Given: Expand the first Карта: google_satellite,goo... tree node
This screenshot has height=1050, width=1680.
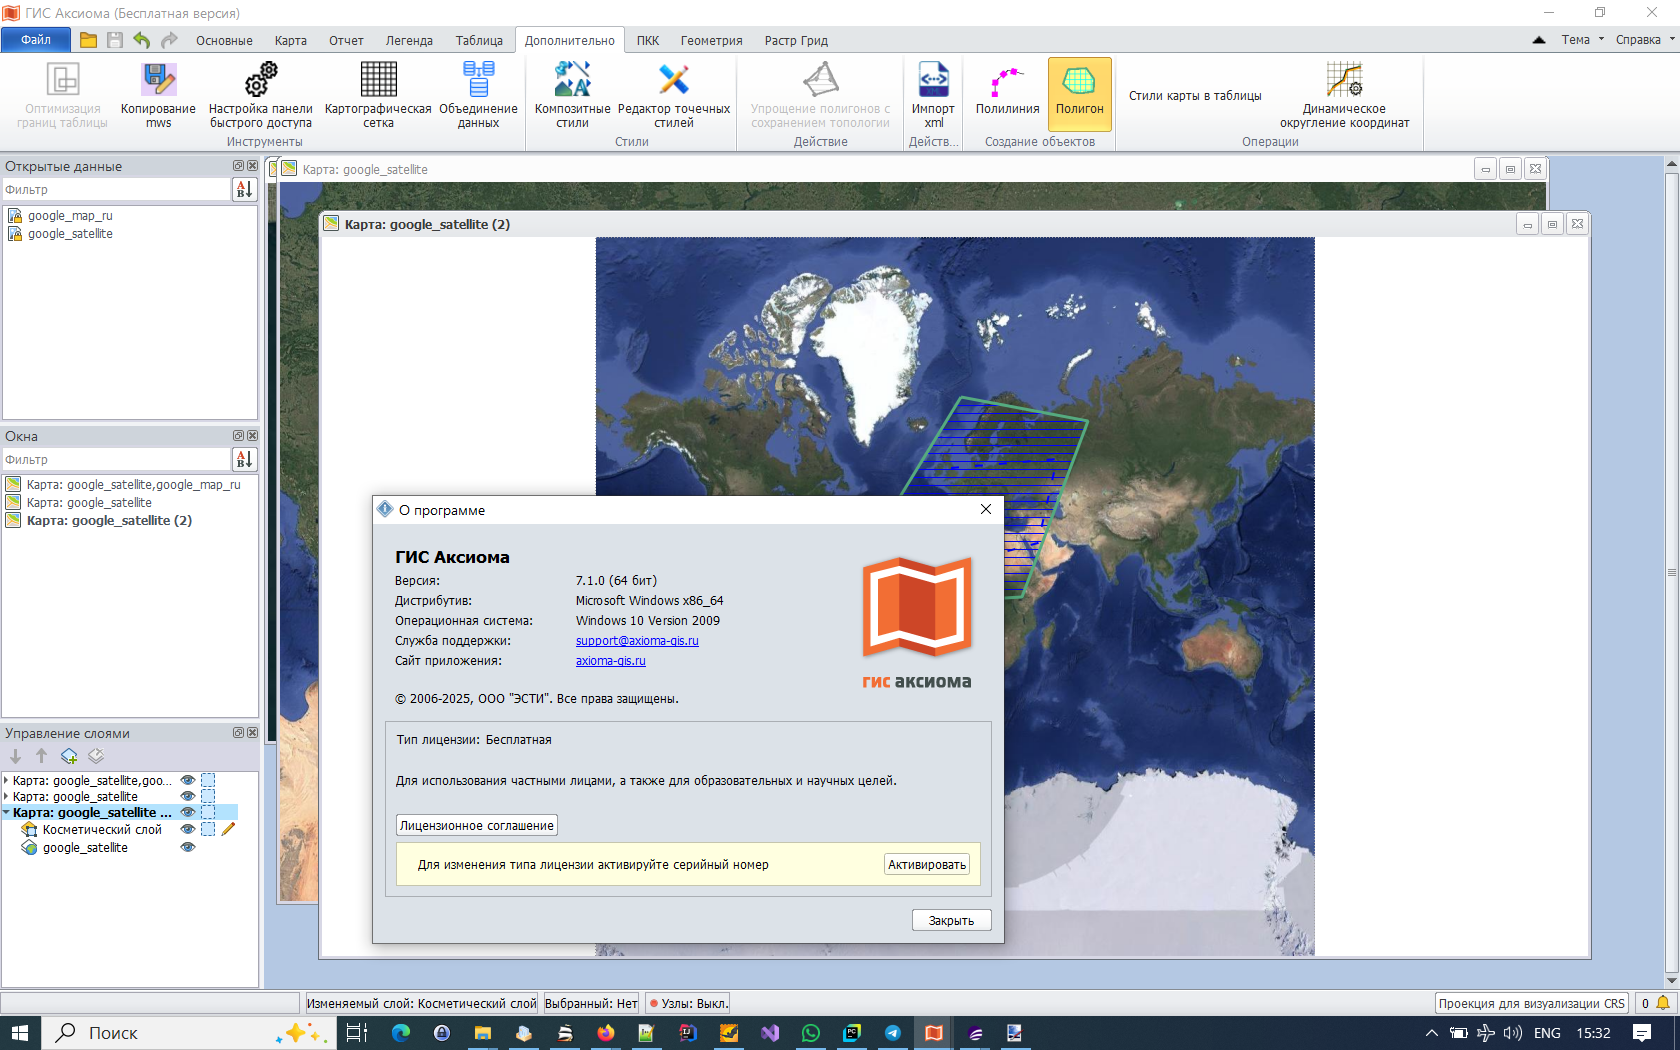Looking at the screenshot, I should 7,780.
